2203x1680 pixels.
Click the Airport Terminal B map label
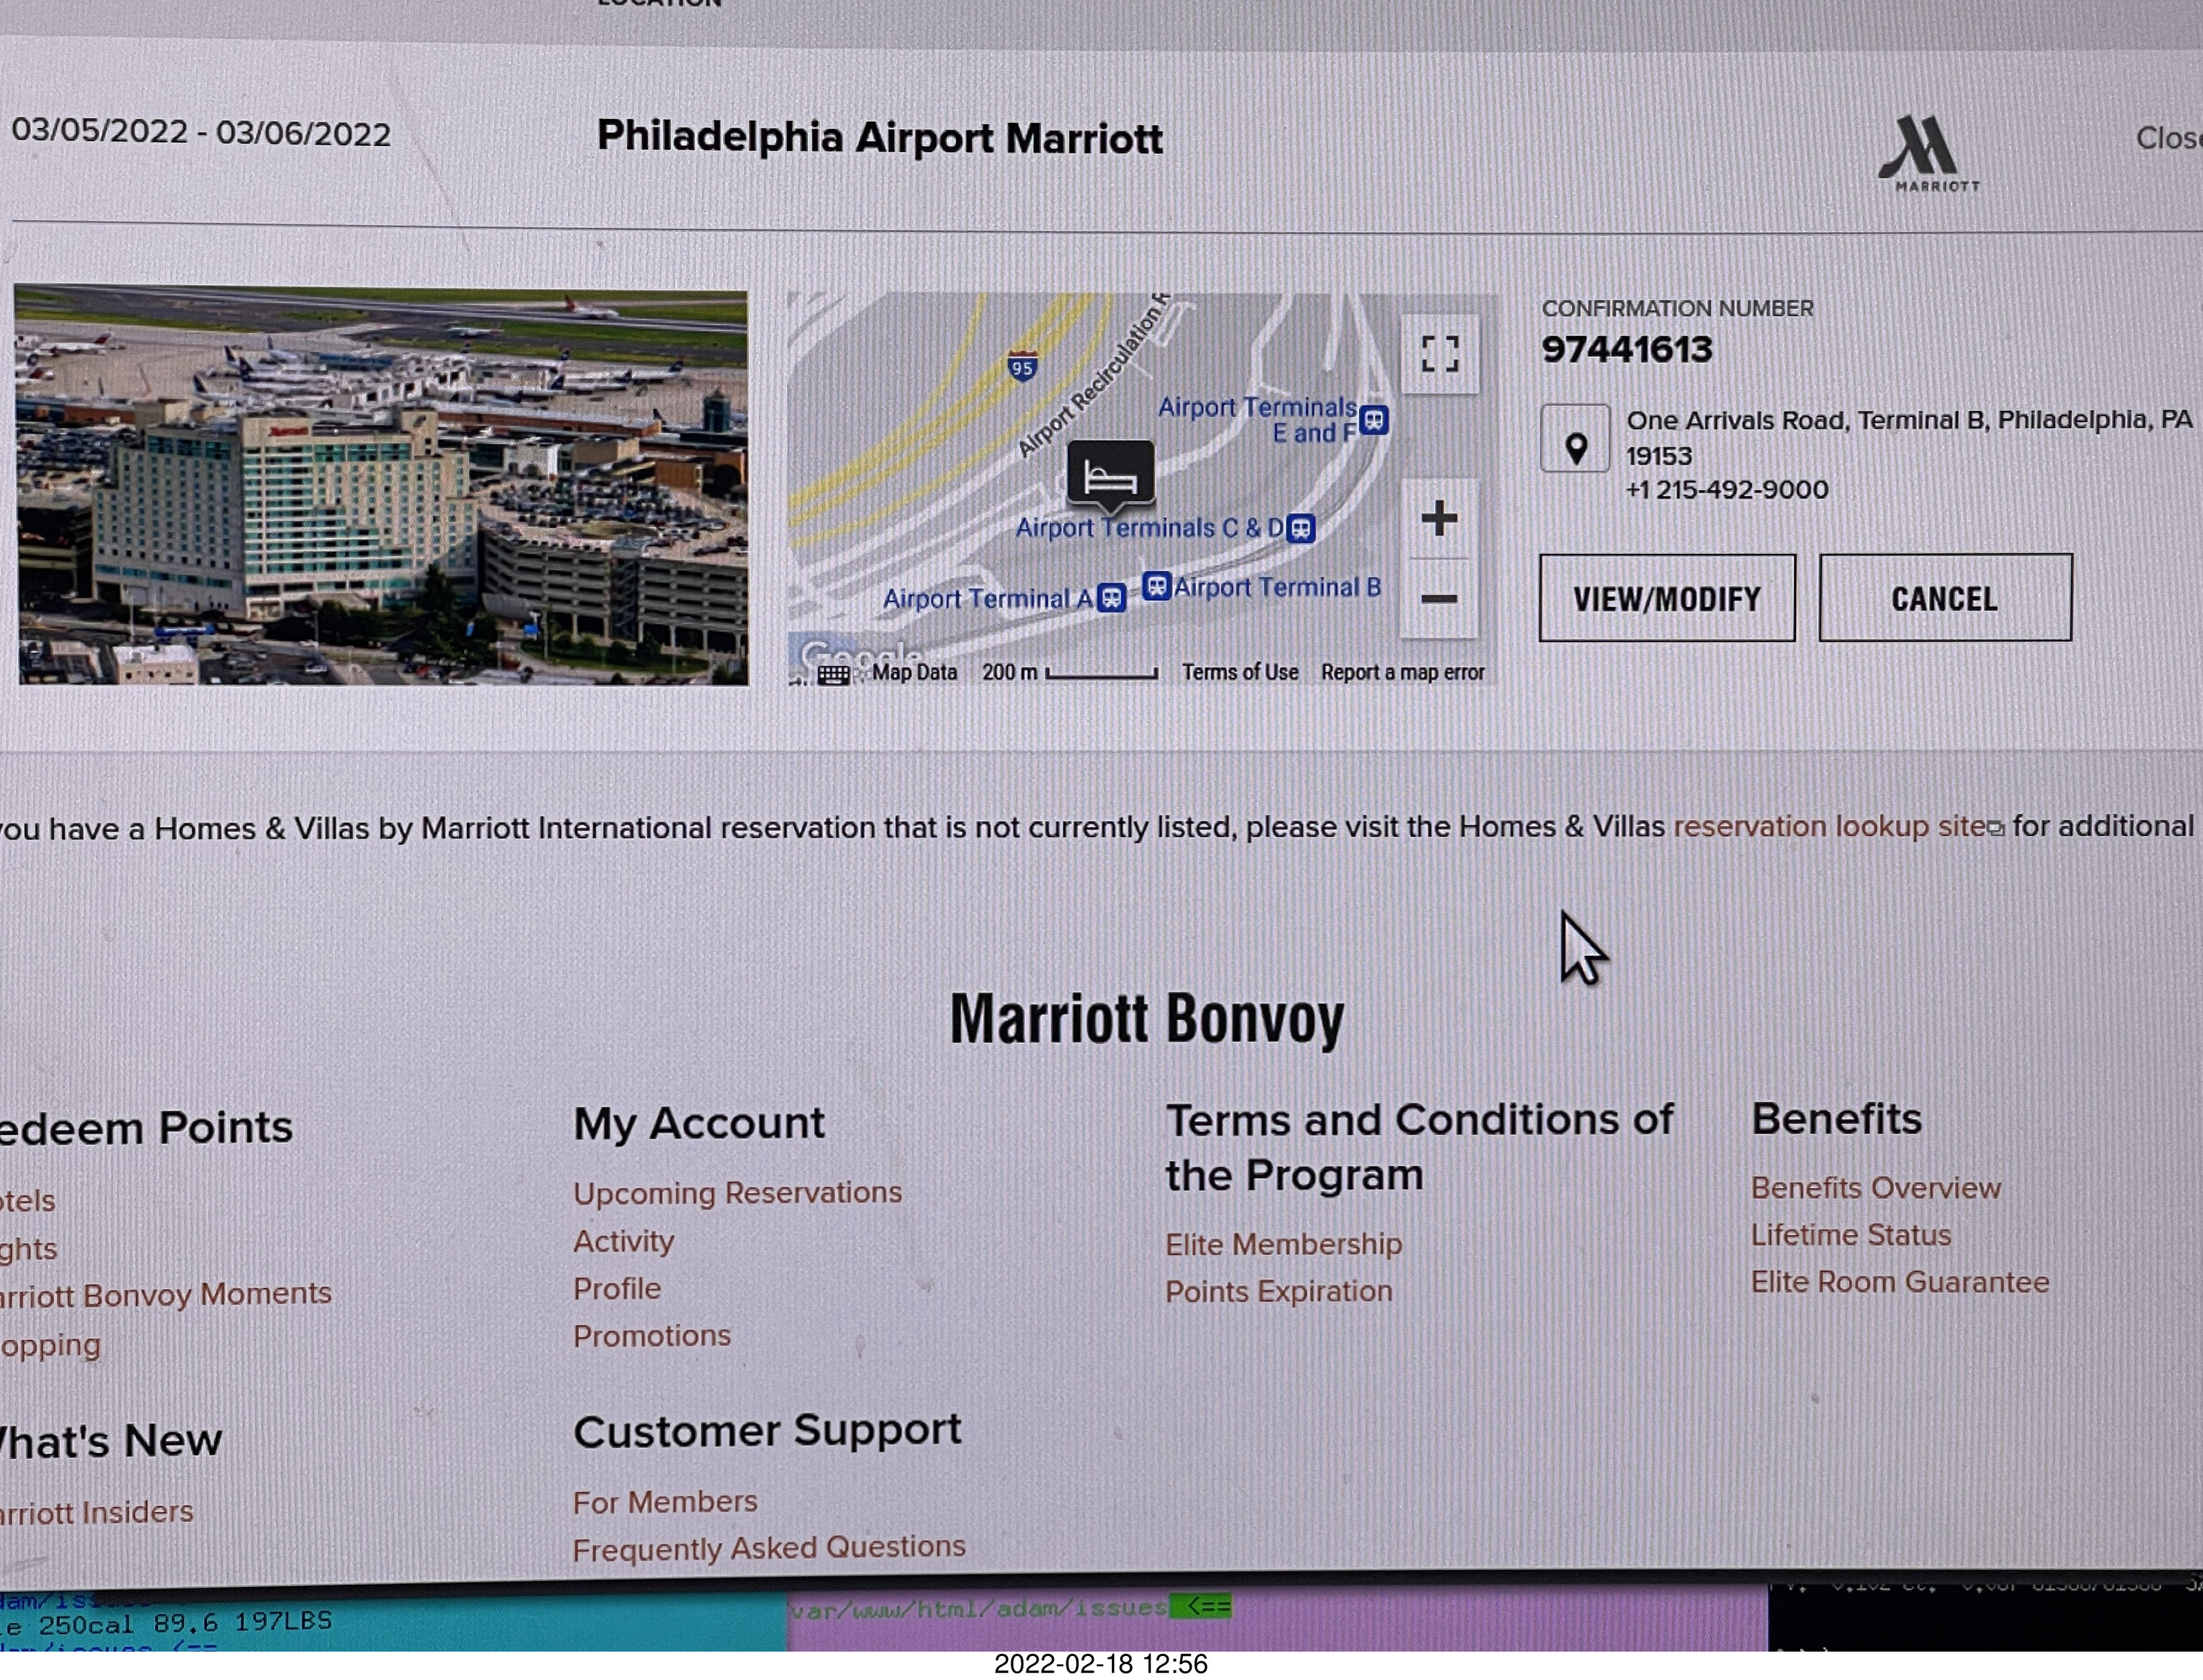[1277, 588]
